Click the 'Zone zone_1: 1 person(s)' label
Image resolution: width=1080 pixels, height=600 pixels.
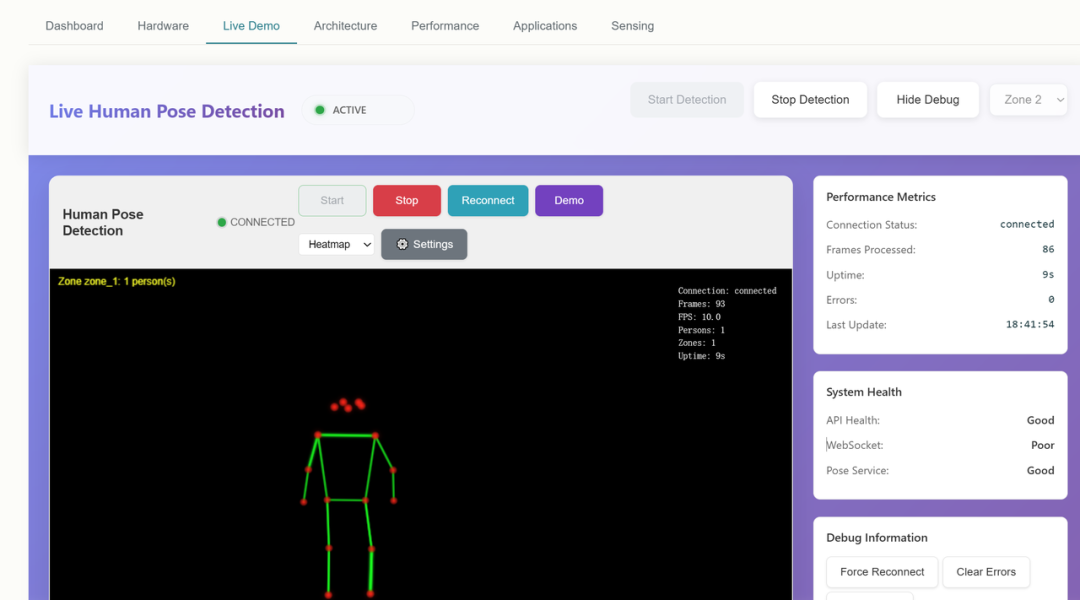tap(116, 281)
